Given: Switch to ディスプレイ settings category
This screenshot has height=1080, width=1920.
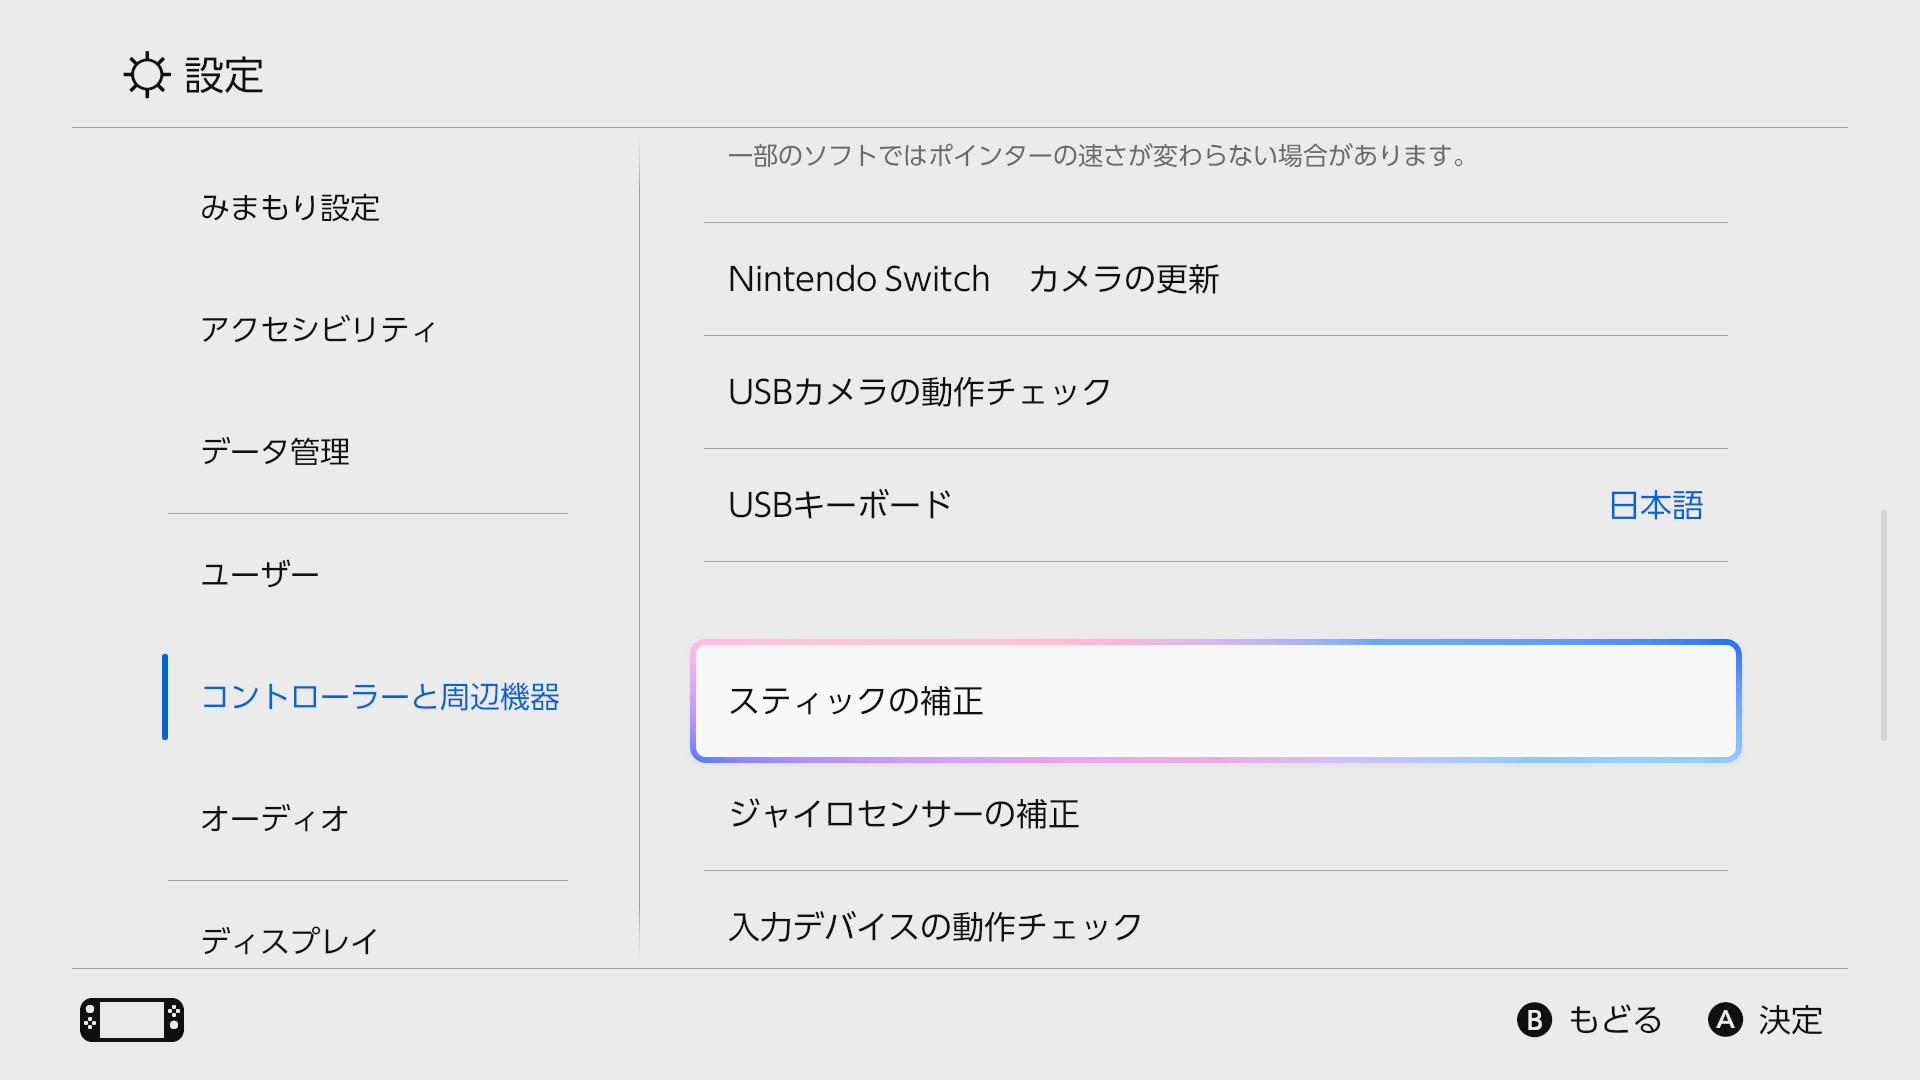Looking at the screenshot, I should [290, 940].
